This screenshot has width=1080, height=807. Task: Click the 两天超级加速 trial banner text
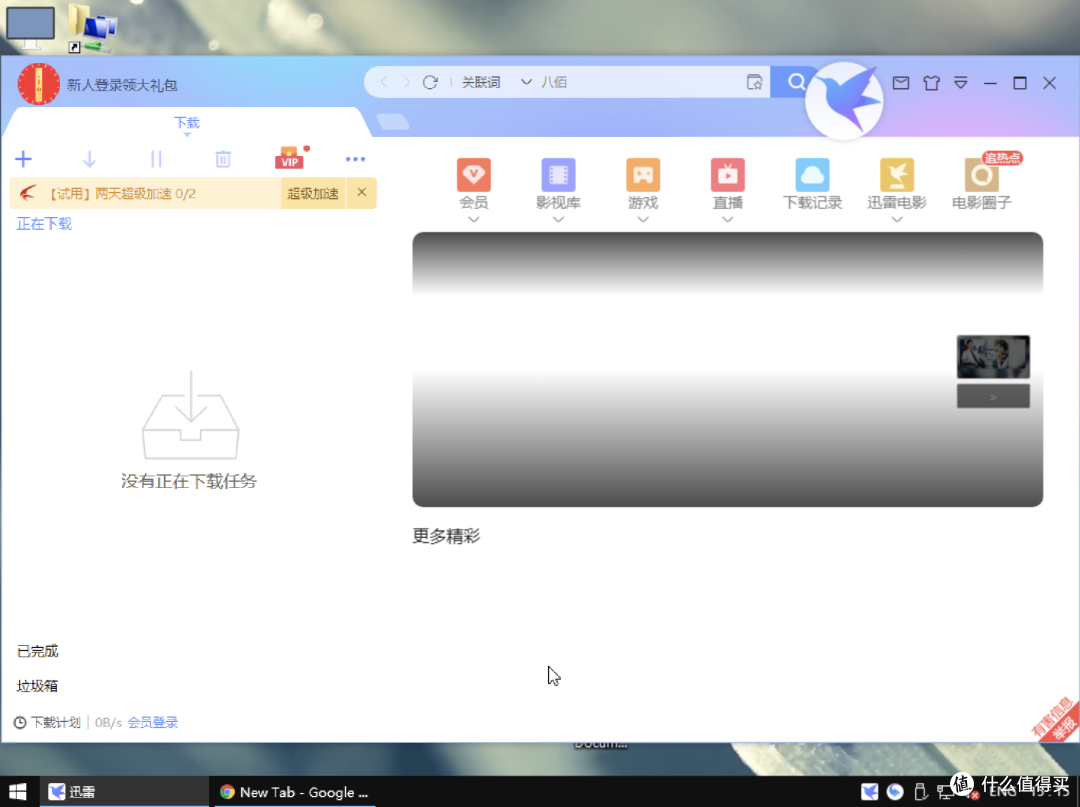point(122,193)
